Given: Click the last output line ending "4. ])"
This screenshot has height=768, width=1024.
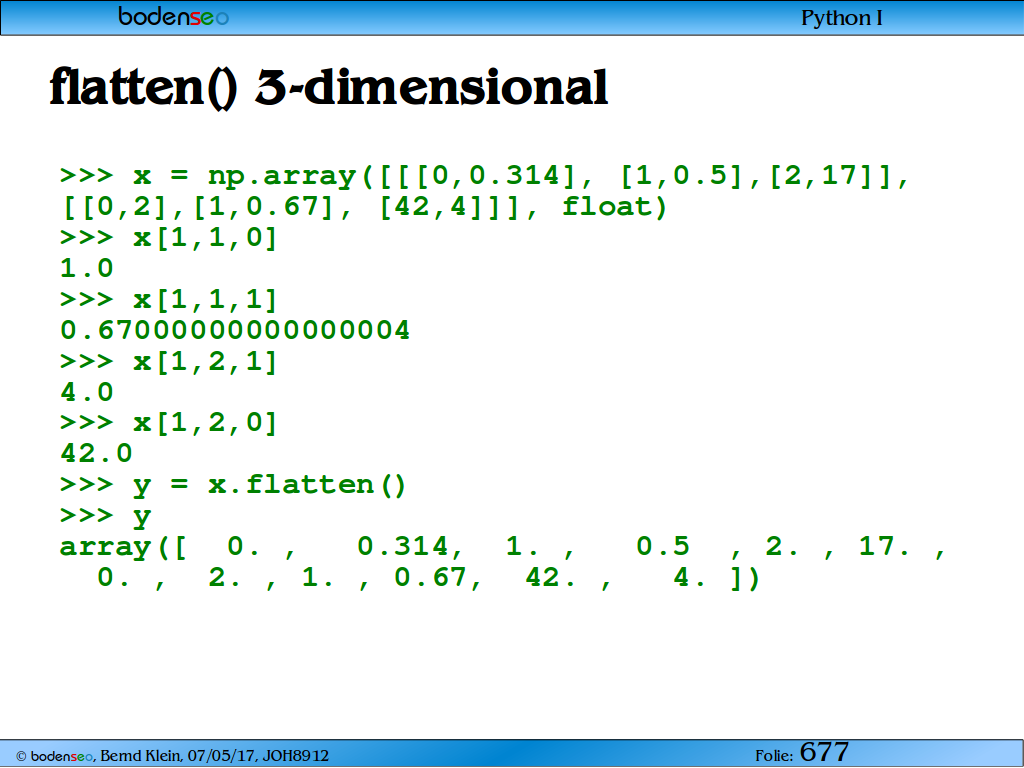Looking at the screenshot, I should 428,578.
